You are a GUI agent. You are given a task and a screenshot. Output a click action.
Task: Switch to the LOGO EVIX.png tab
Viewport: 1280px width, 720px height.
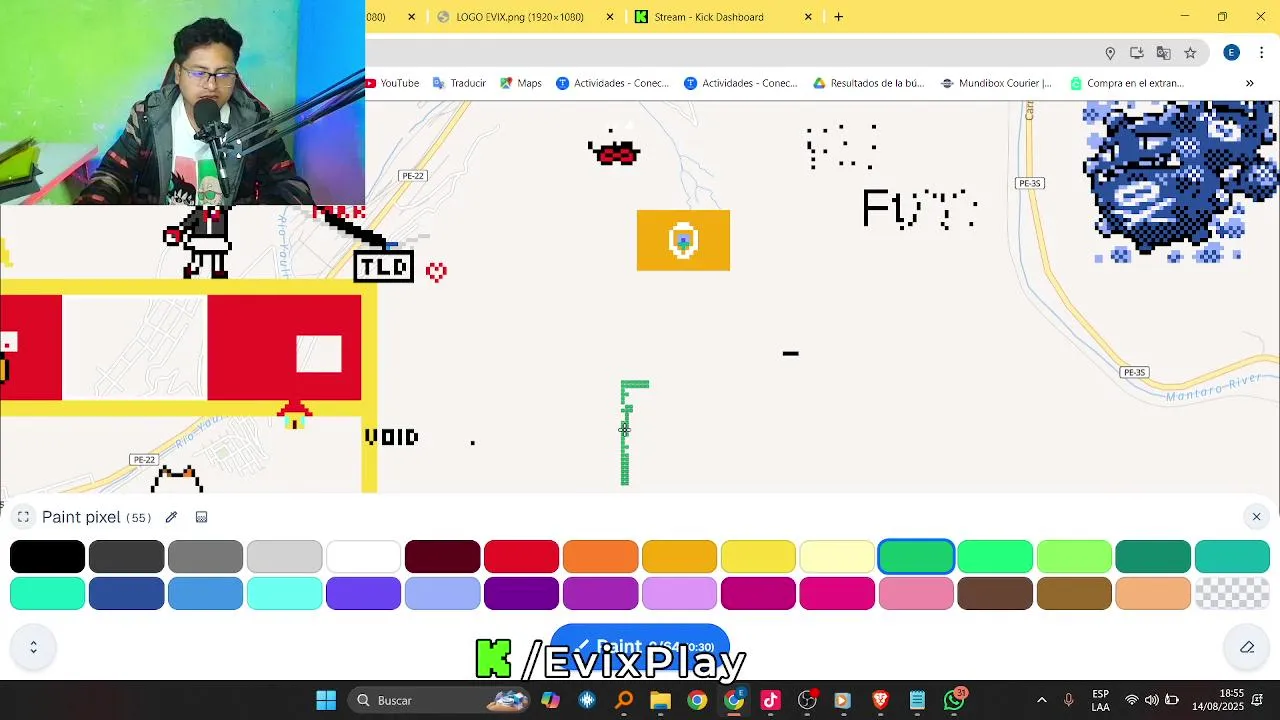520,17
